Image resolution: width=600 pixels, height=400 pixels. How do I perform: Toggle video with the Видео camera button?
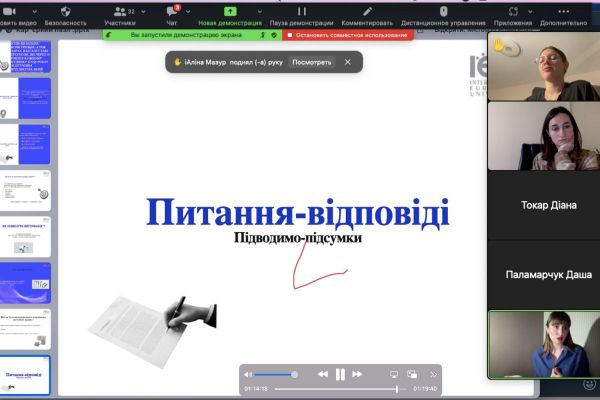18,13
